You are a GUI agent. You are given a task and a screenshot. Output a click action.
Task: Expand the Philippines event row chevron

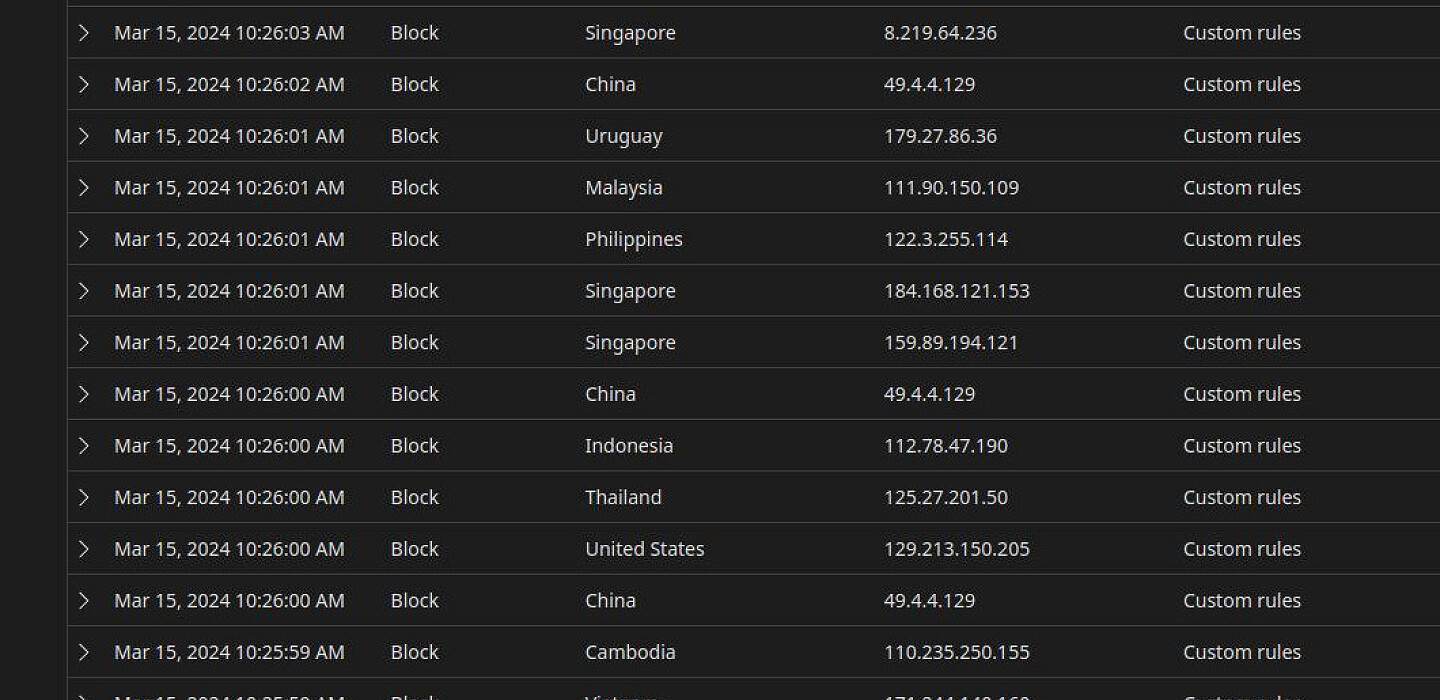(x=84, y=240)
